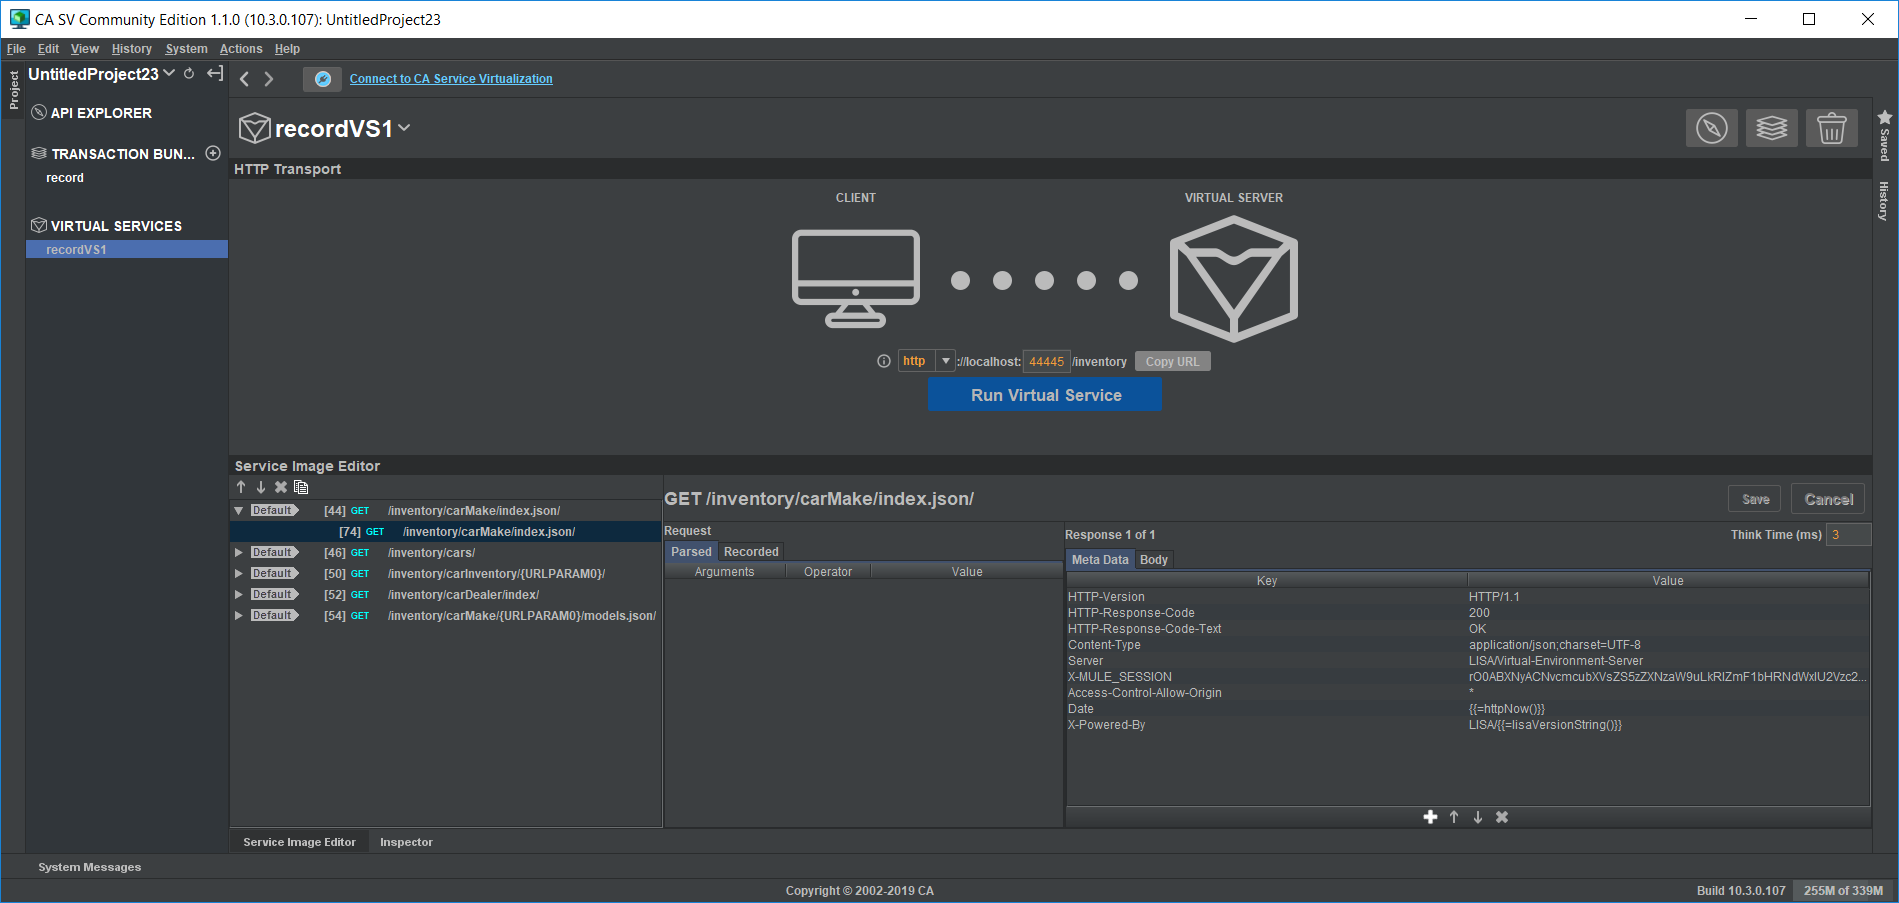Switch to the response Body tab
Screen dimensions: 1899x903
[x=1154, y=559]
